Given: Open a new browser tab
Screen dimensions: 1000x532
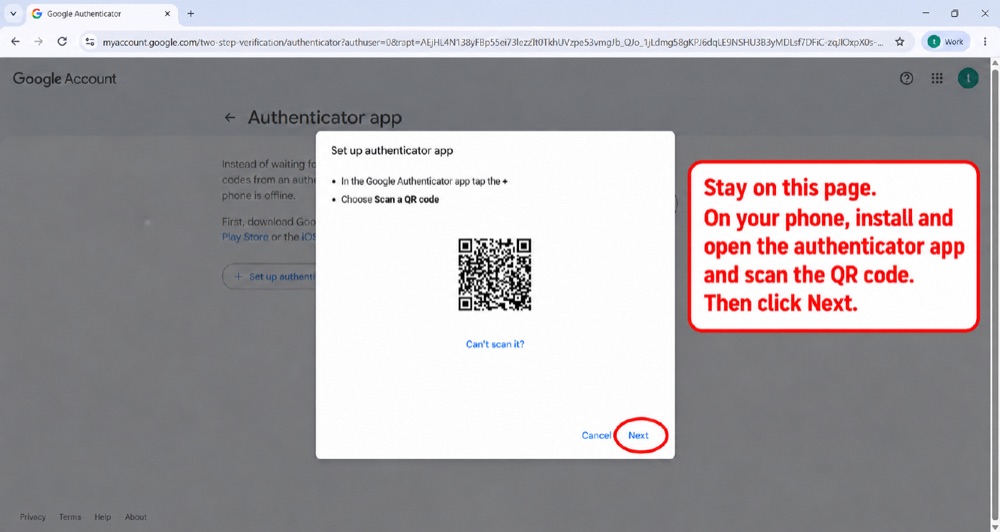Looking at the screenshot, I should click(190, 13).
